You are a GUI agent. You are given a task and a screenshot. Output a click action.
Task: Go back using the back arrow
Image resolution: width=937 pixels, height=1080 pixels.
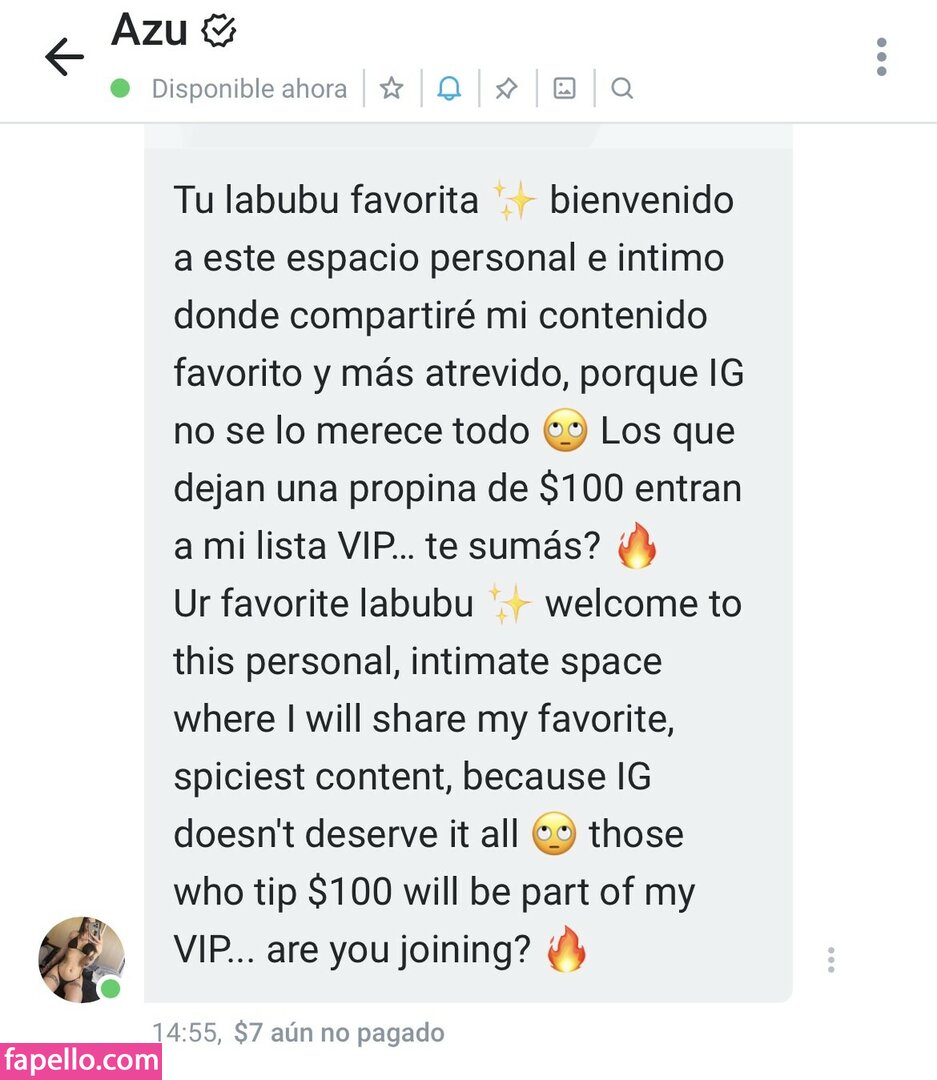(64, 56)
